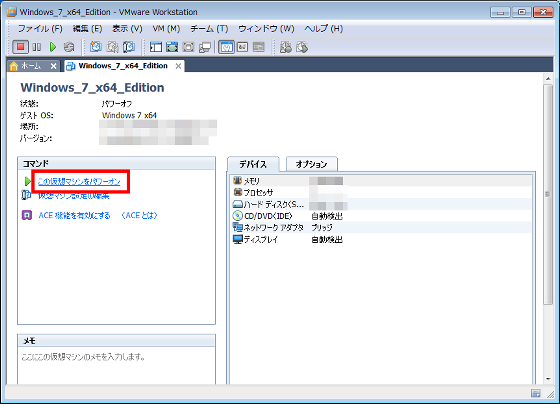
Task: Click the Quick Switch toolbar icon
Action: click(172, 47)
